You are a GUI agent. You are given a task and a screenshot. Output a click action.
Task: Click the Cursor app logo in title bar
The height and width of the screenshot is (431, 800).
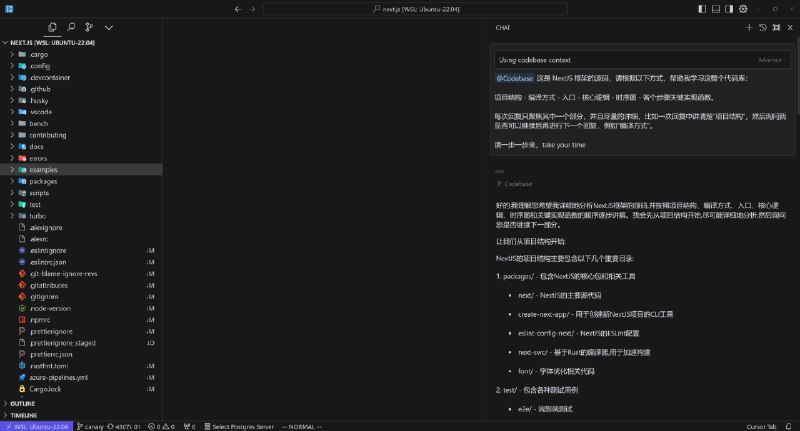(9, 9)
